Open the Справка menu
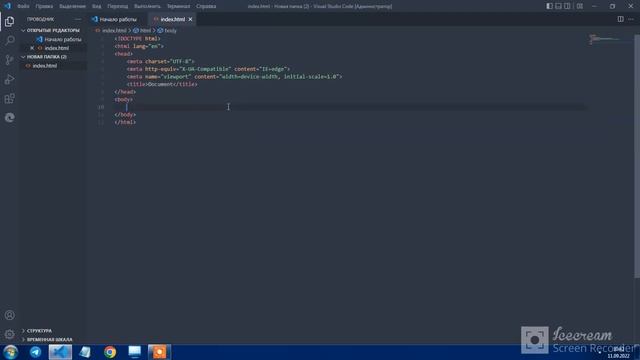This screenshot has height=360, width=640. coord(206,6)
